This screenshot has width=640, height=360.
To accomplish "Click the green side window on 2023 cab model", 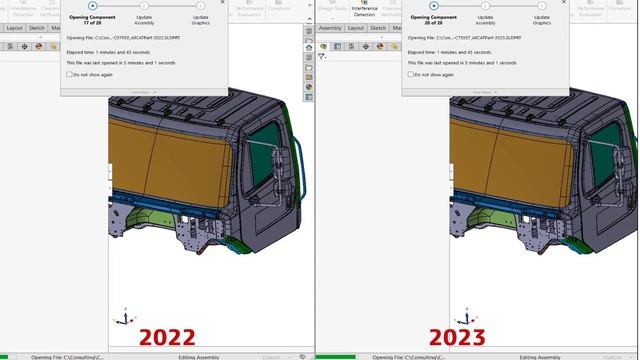I will [x=604, y=153].
